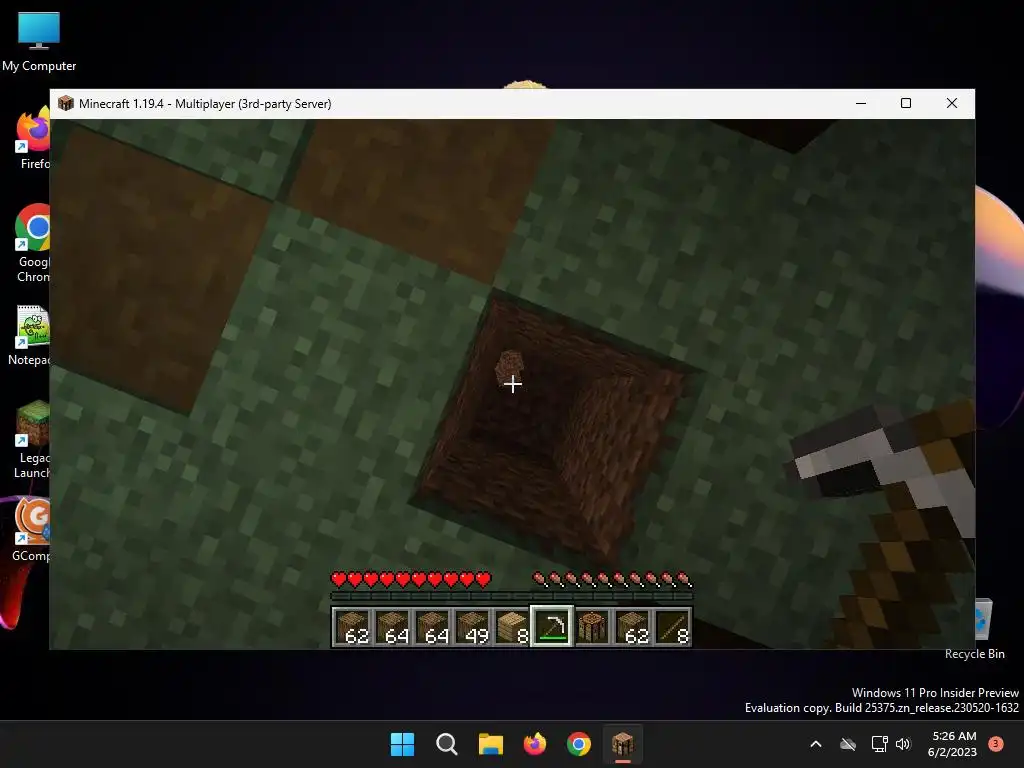Image resolution: width=1024 pixels, height=768 pixels.
Task: Open the notification badge showing 3
Action: pos(996,743)
